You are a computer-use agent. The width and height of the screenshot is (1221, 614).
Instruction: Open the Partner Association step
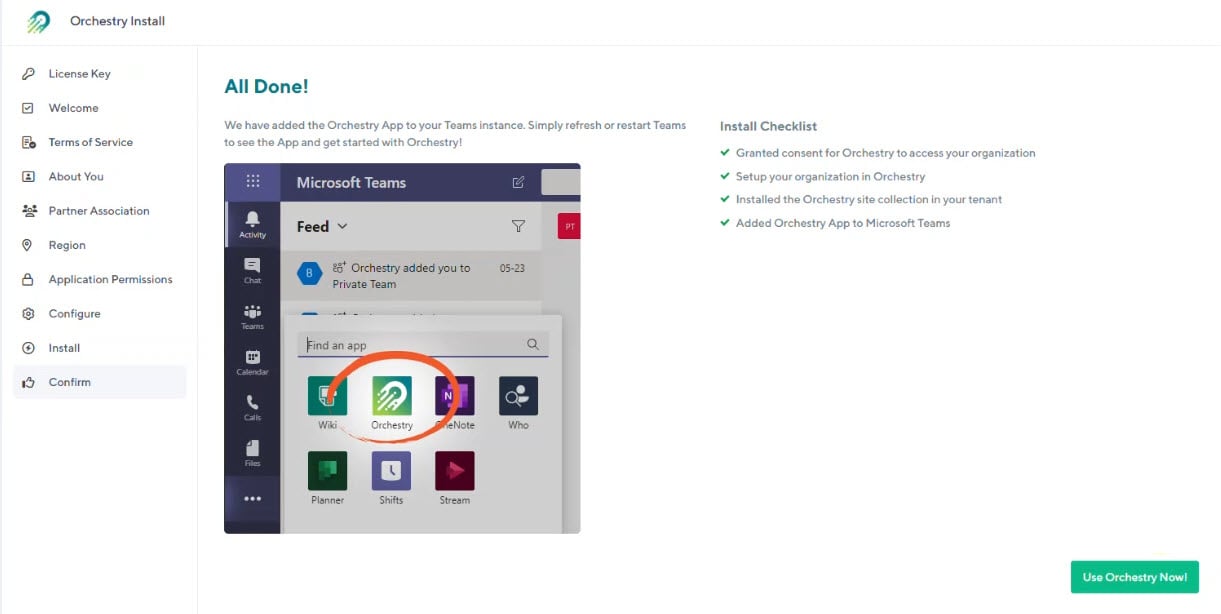coord(99,211)
